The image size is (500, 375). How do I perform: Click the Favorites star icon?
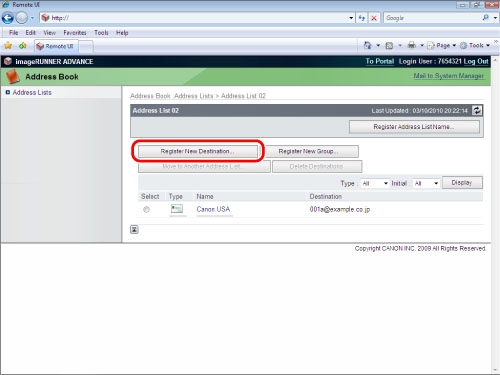click(x=8, y=46)
